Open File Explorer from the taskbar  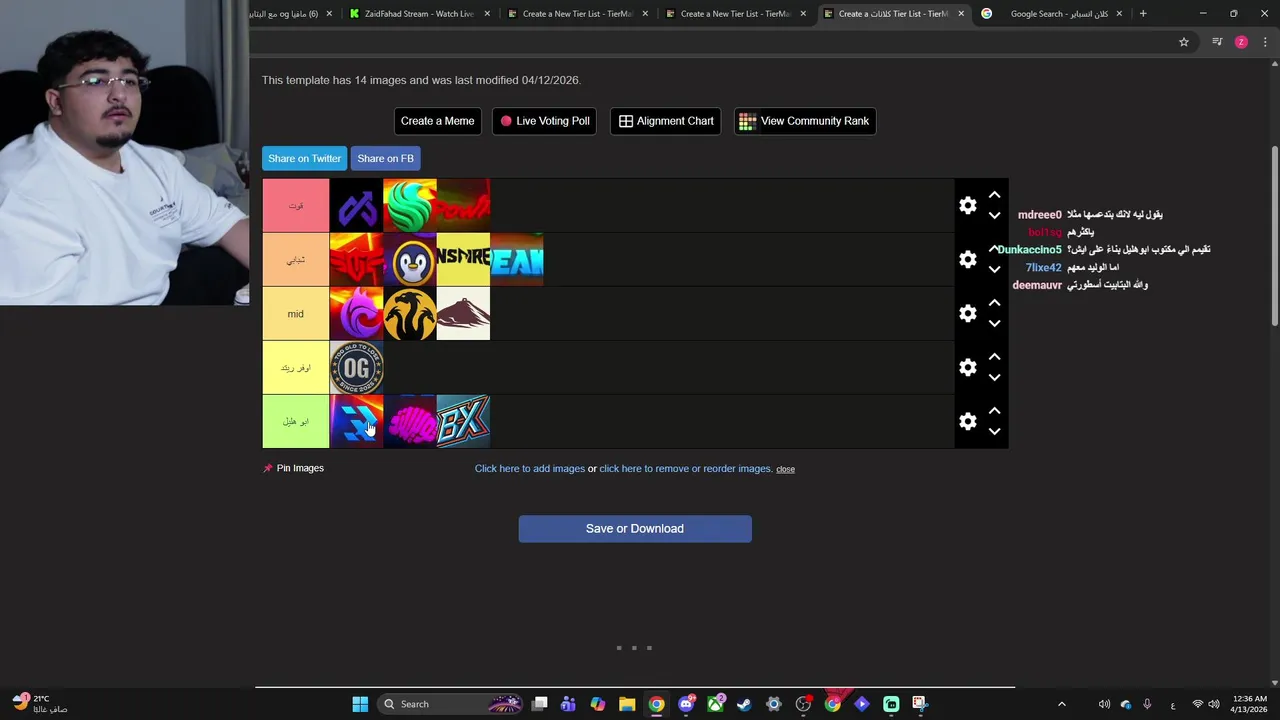(x=627, y=704)
